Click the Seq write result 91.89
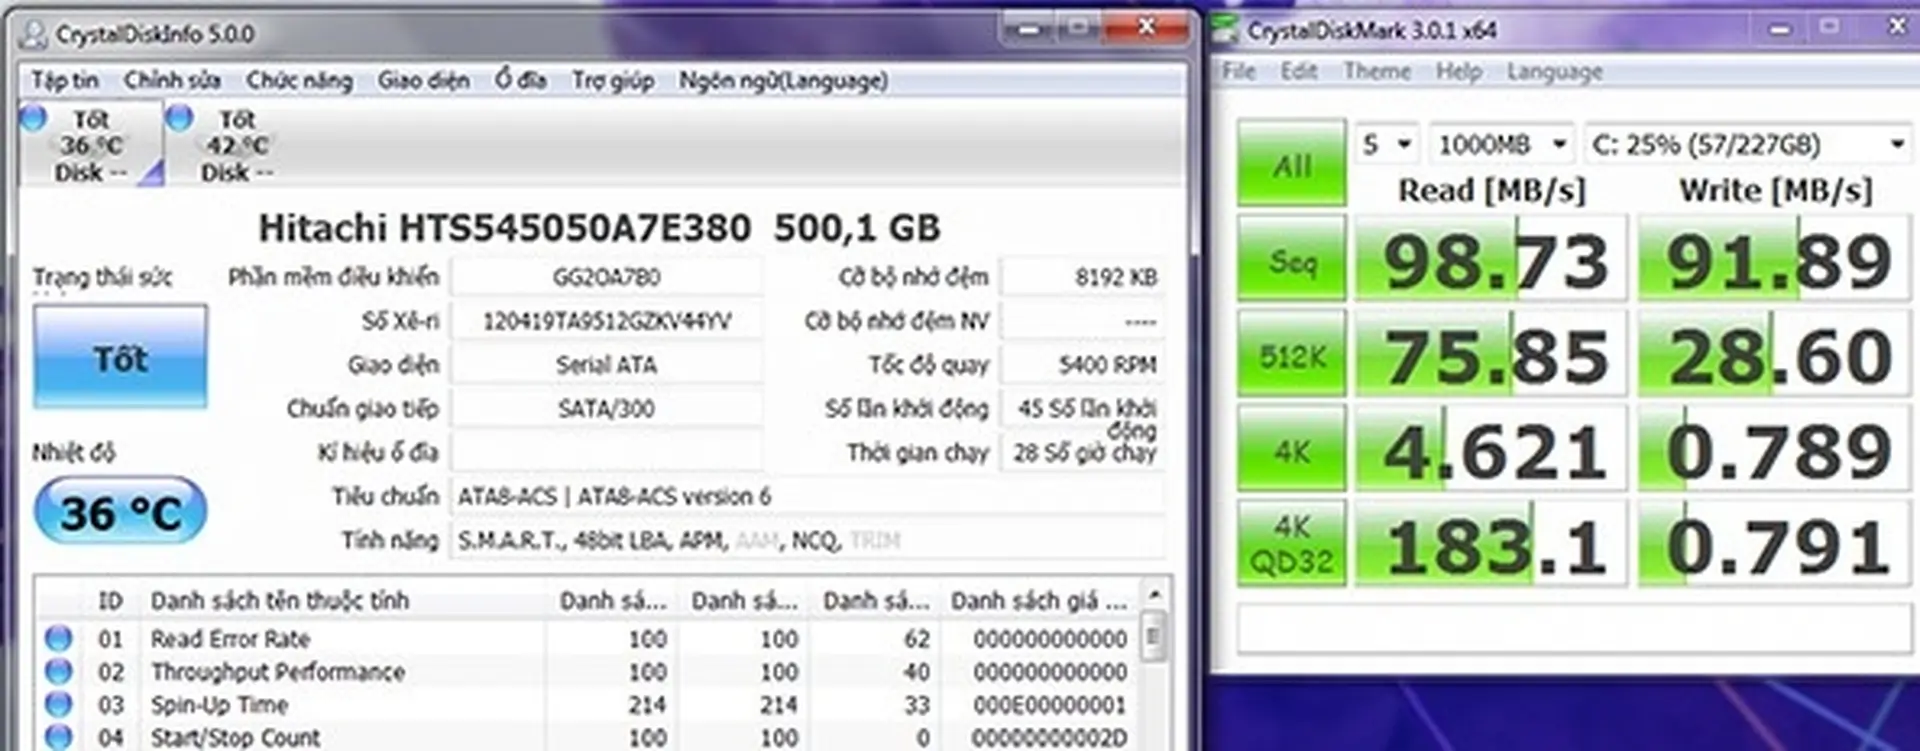Image resolution: width=1920 pixels, height=751 pixels. 1774,259
